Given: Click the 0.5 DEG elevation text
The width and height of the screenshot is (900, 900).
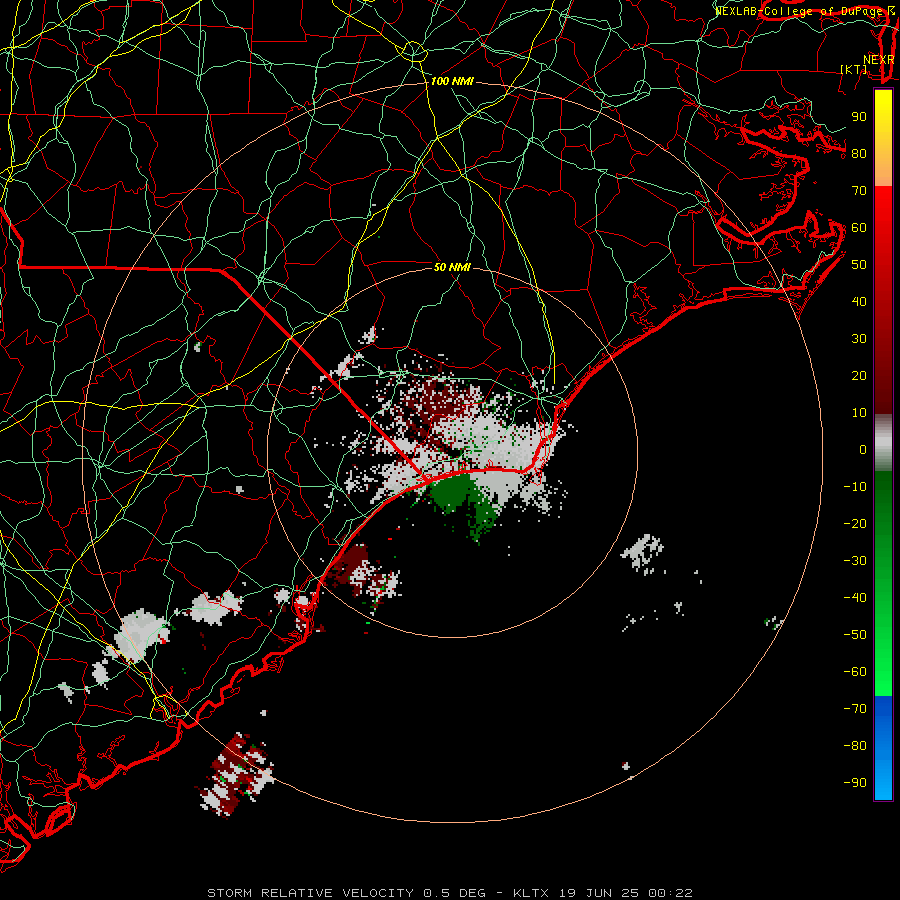Looking at the screenshot, I should (x=455, y=893).
